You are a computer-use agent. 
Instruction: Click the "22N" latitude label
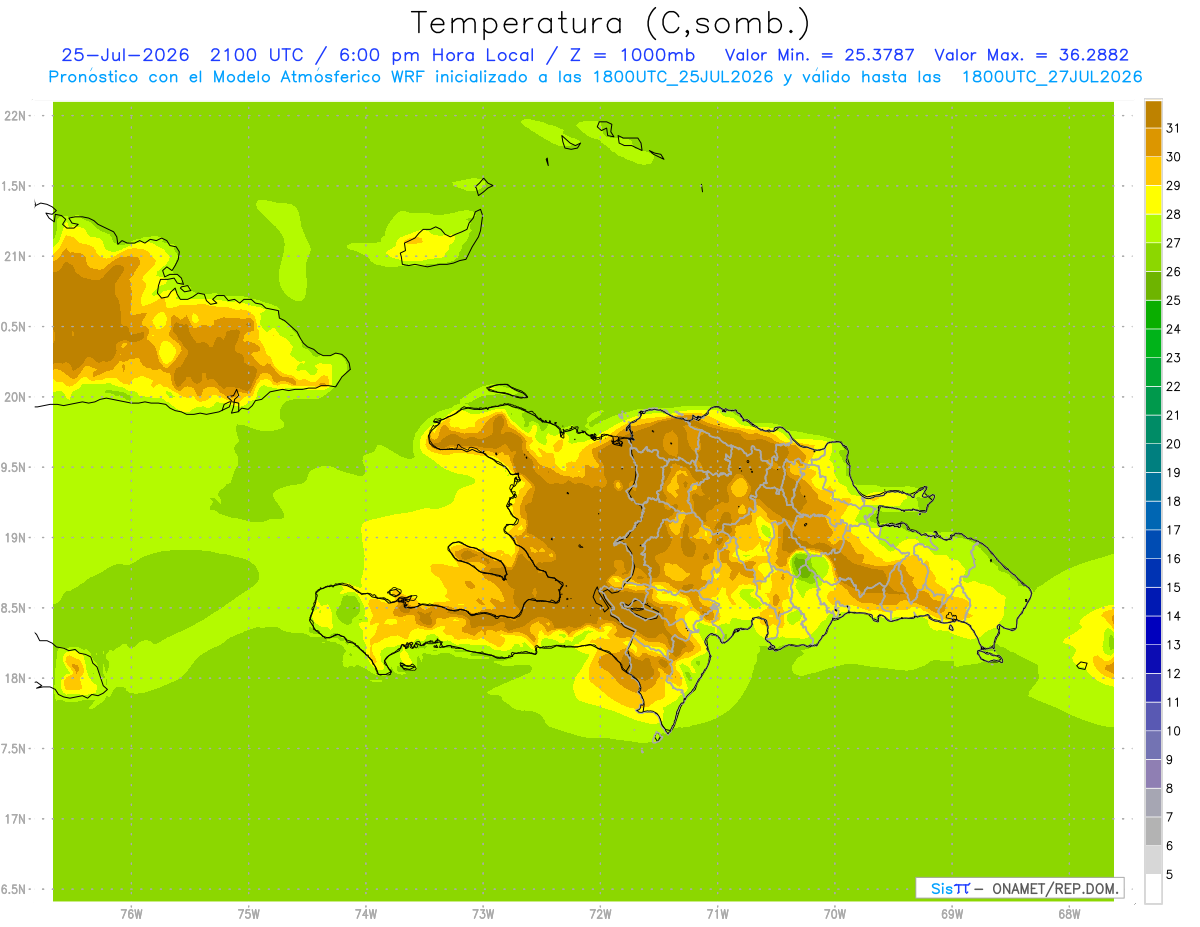pyautogui.click(x=14, y=116)
